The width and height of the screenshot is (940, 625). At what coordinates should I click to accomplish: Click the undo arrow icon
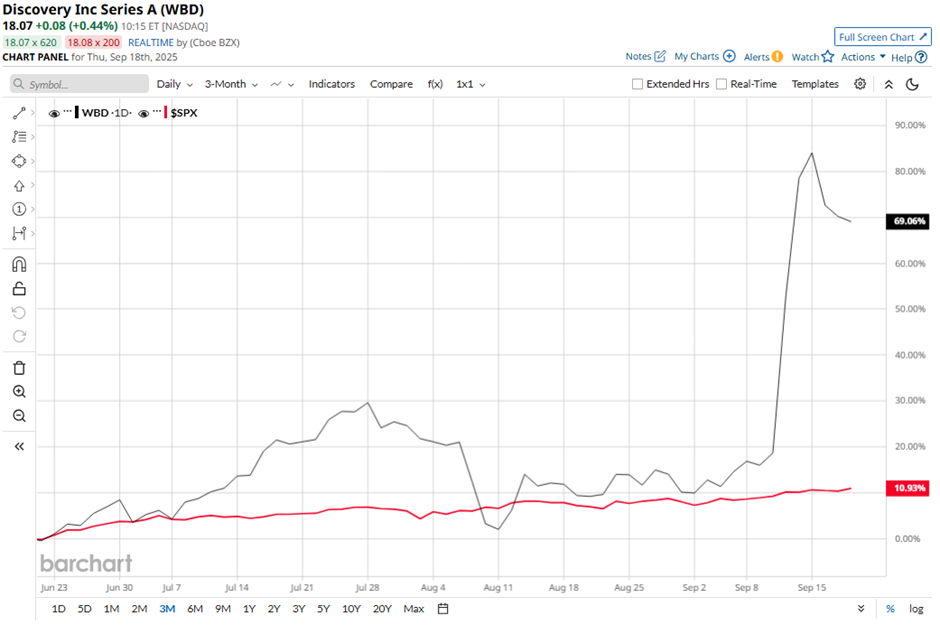(x=19, y=313)
